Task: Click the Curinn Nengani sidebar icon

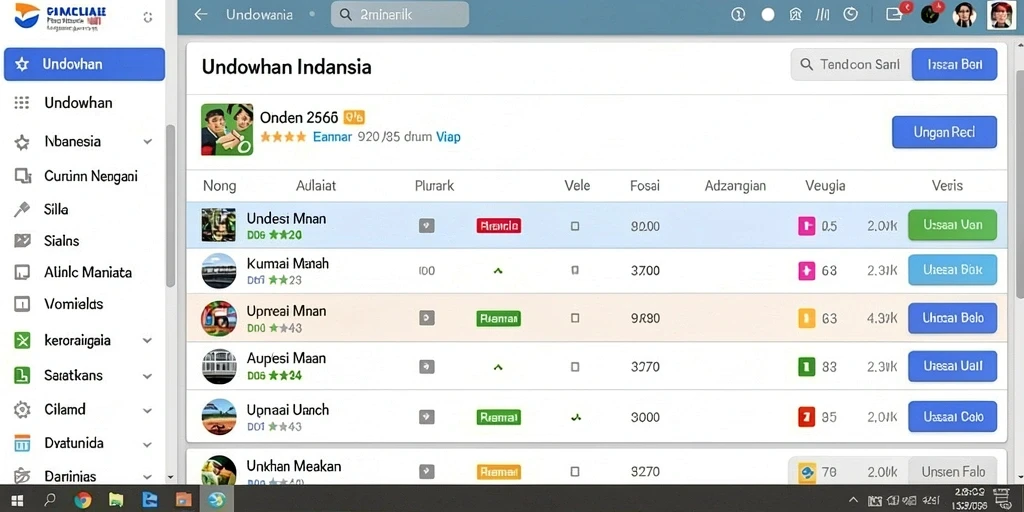Action: tap(22, 176)
